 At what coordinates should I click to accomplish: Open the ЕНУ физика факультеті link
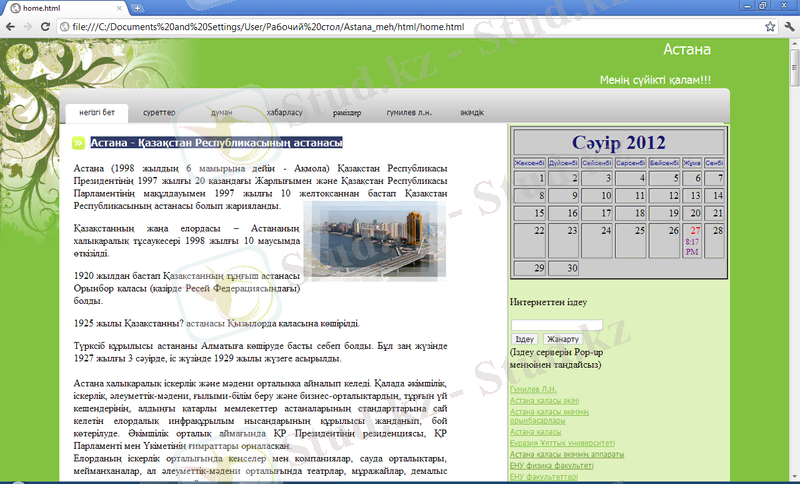[552, 466]
